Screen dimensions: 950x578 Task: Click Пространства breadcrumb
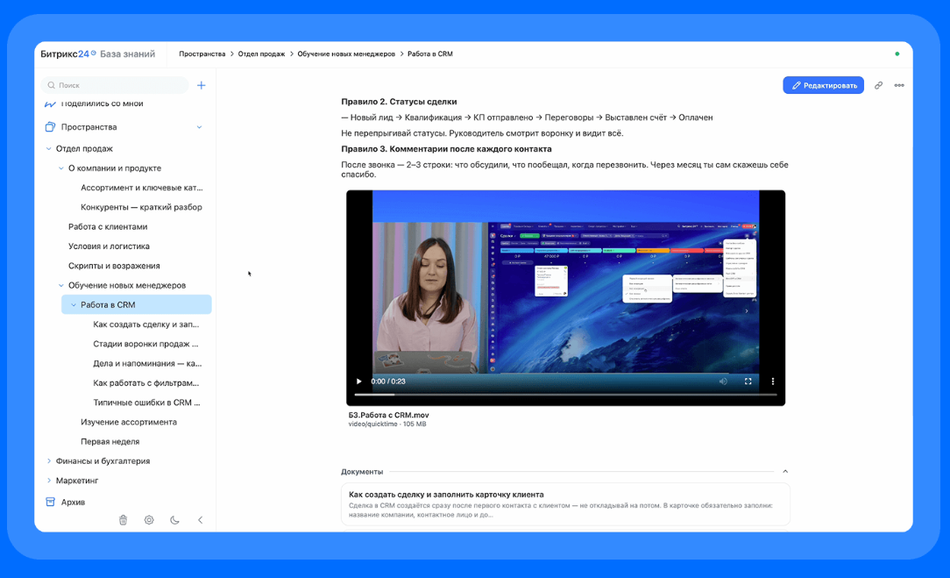(202, 54)
